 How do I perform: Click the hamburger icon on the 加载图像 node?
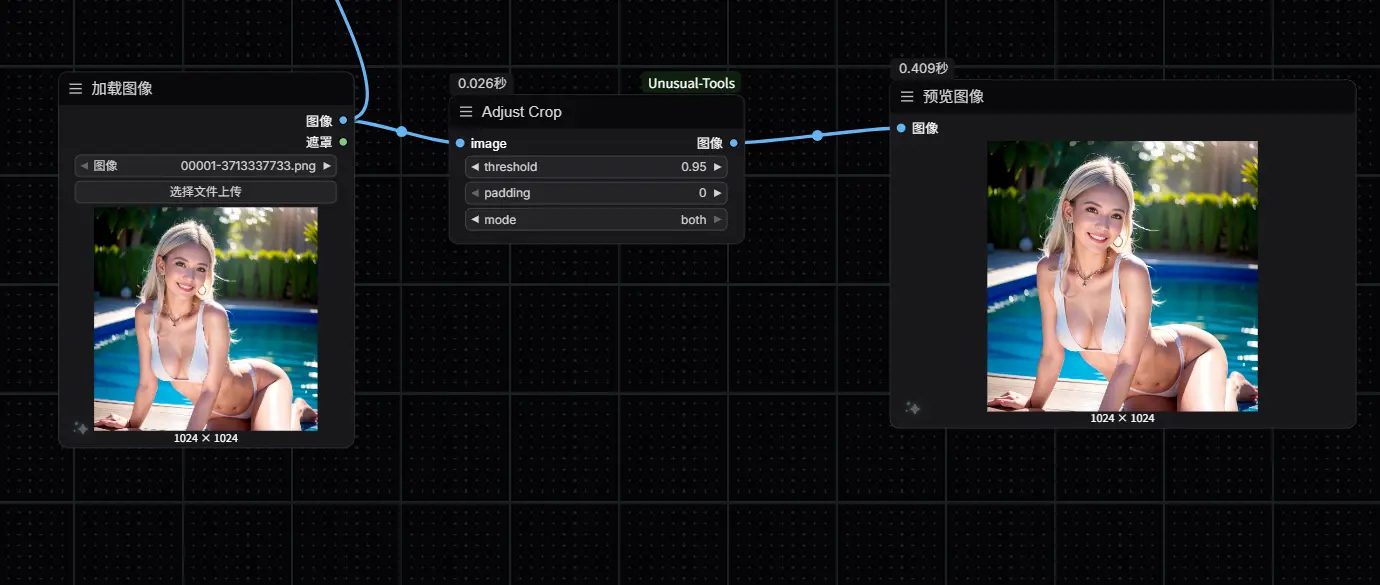coord(75,88)
